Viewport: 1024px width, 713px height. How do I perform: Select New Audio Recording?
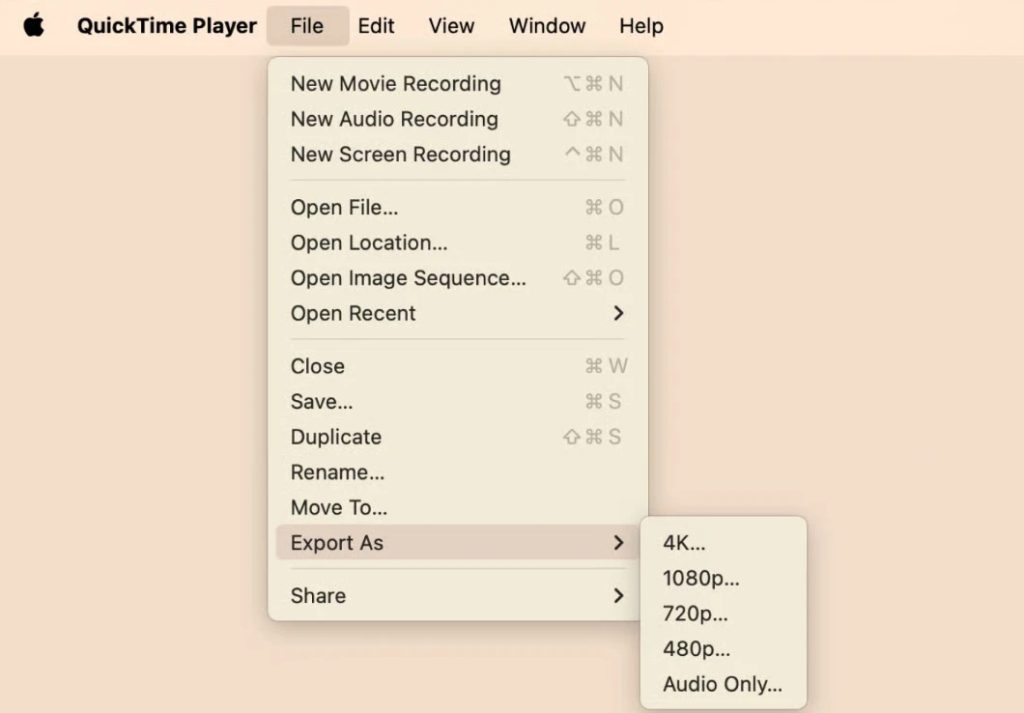click(393, 119)
